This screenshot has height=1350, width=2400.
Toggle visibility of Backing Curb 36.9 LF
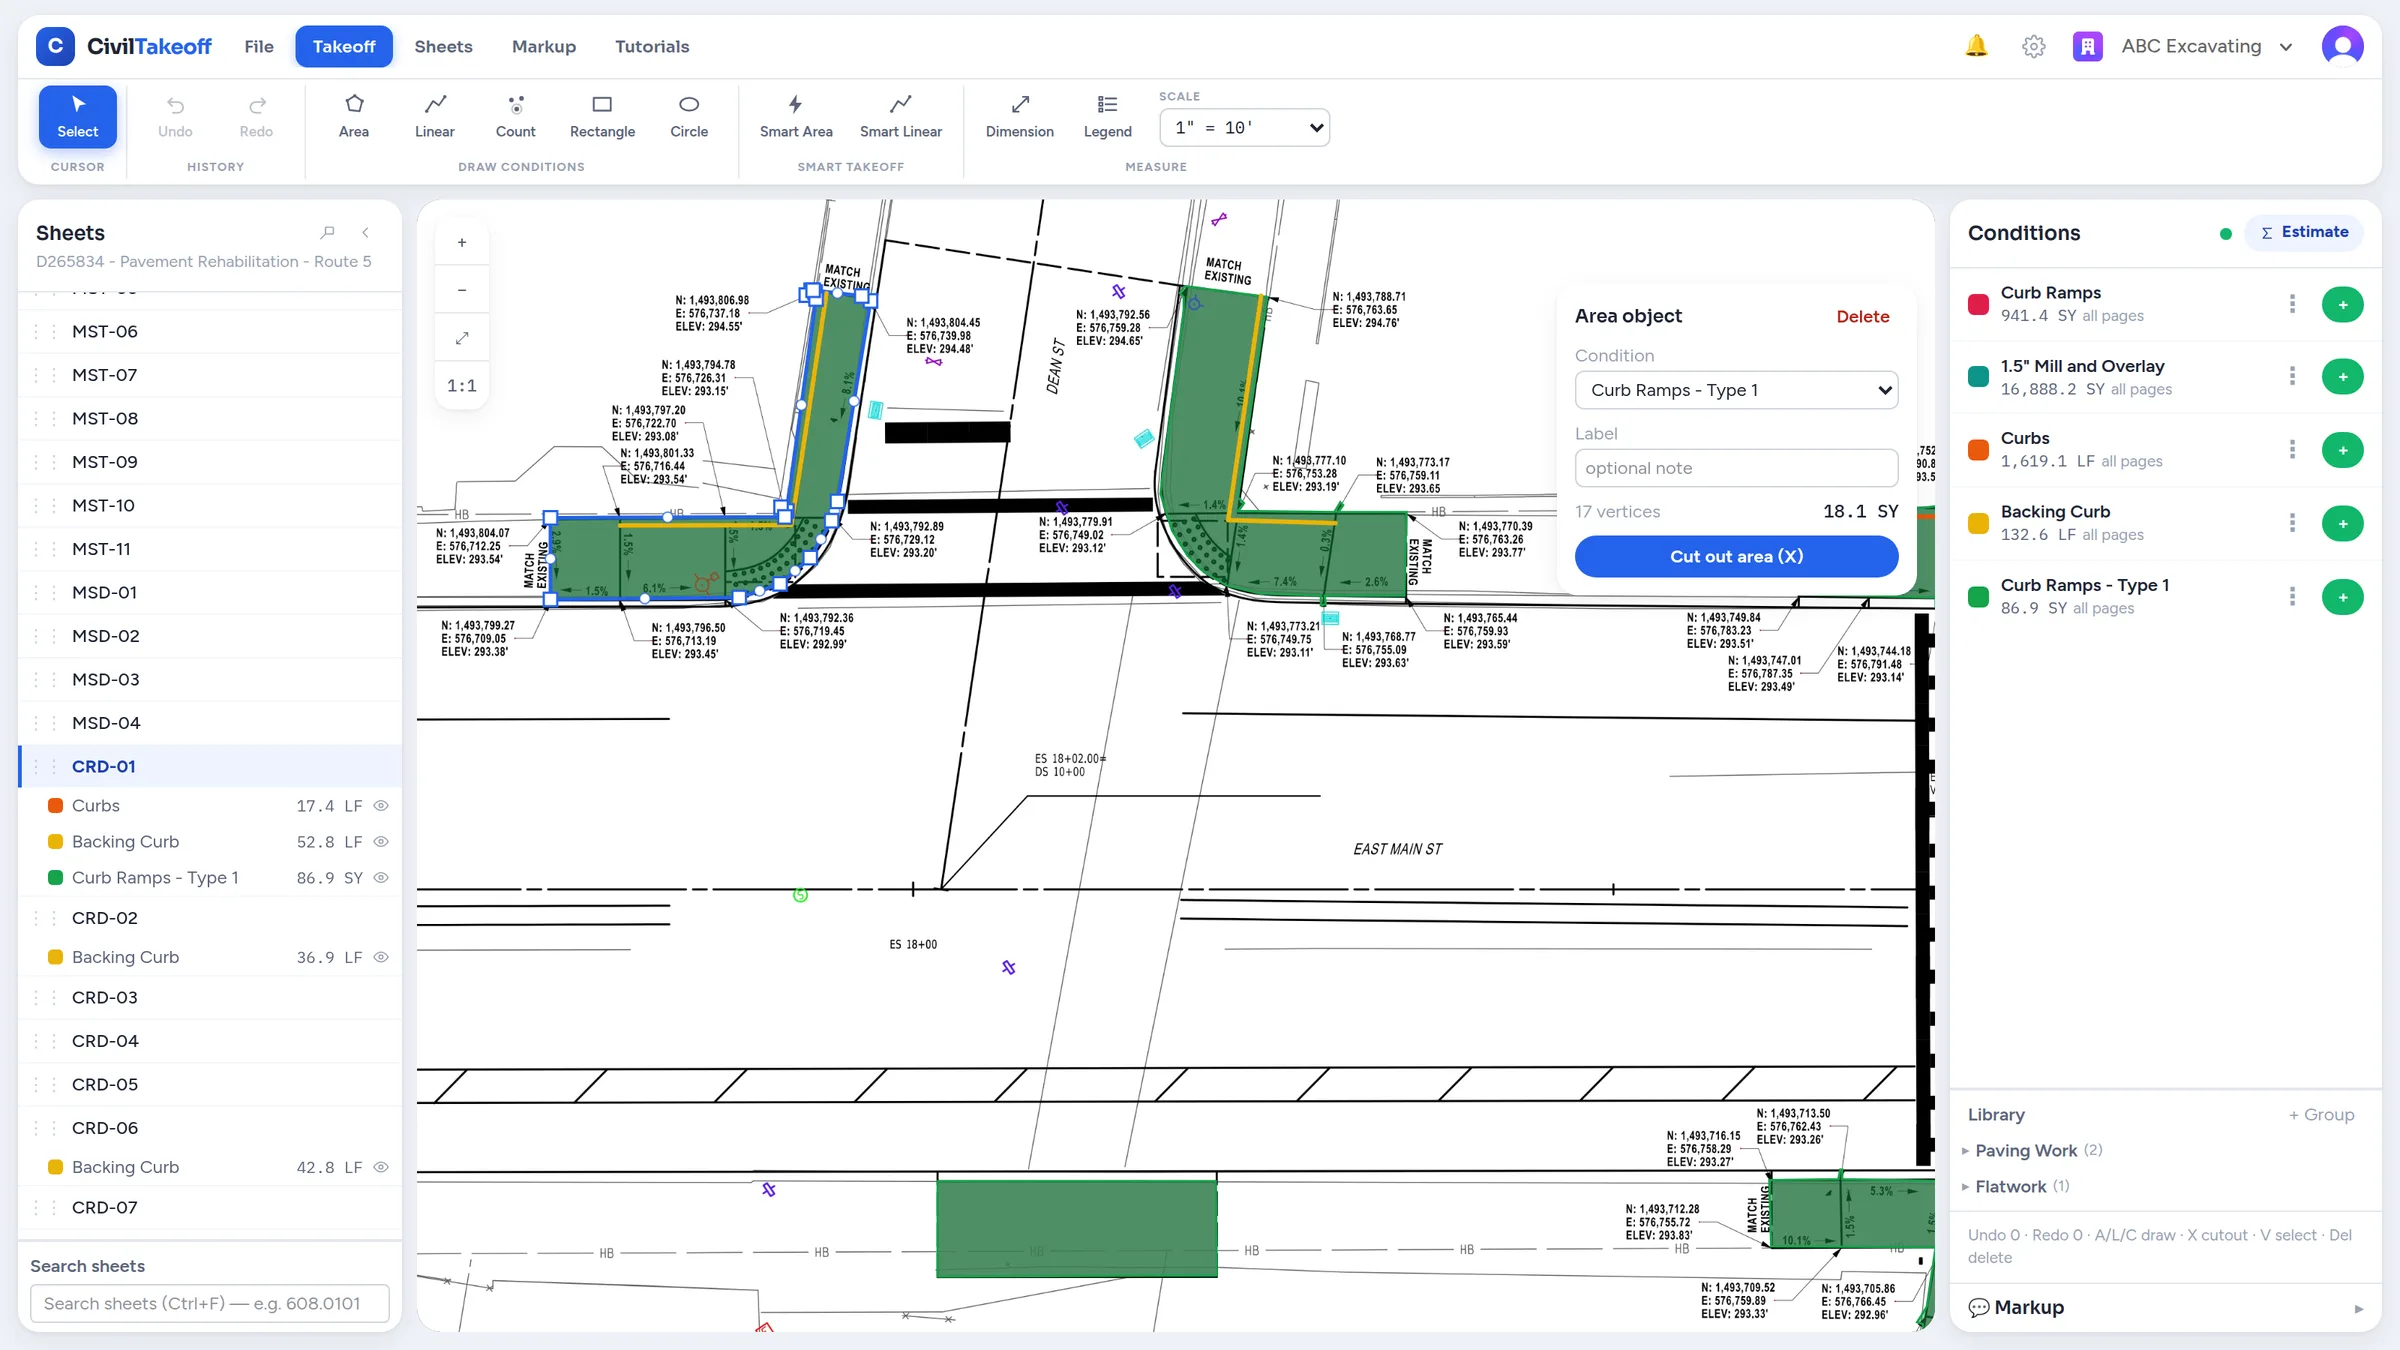[381, 957]
